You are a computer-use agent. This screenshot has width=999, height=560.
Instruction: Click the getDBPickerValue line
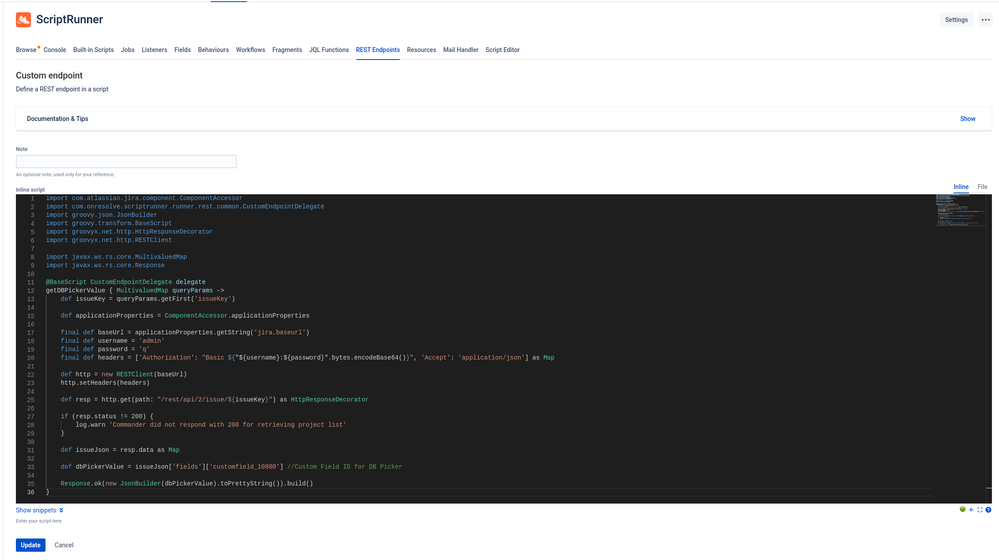(x=135, y=291)
